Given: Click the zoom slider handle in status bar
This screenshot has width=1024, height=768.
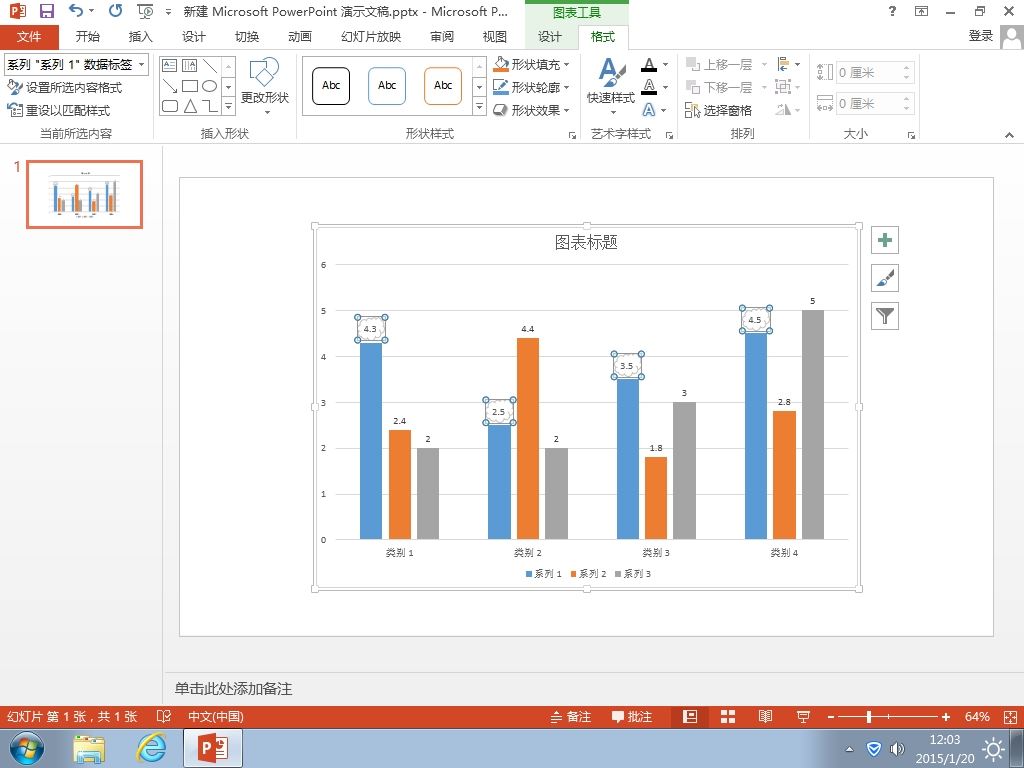Looking at the screenshot, I should coord(869,716).
